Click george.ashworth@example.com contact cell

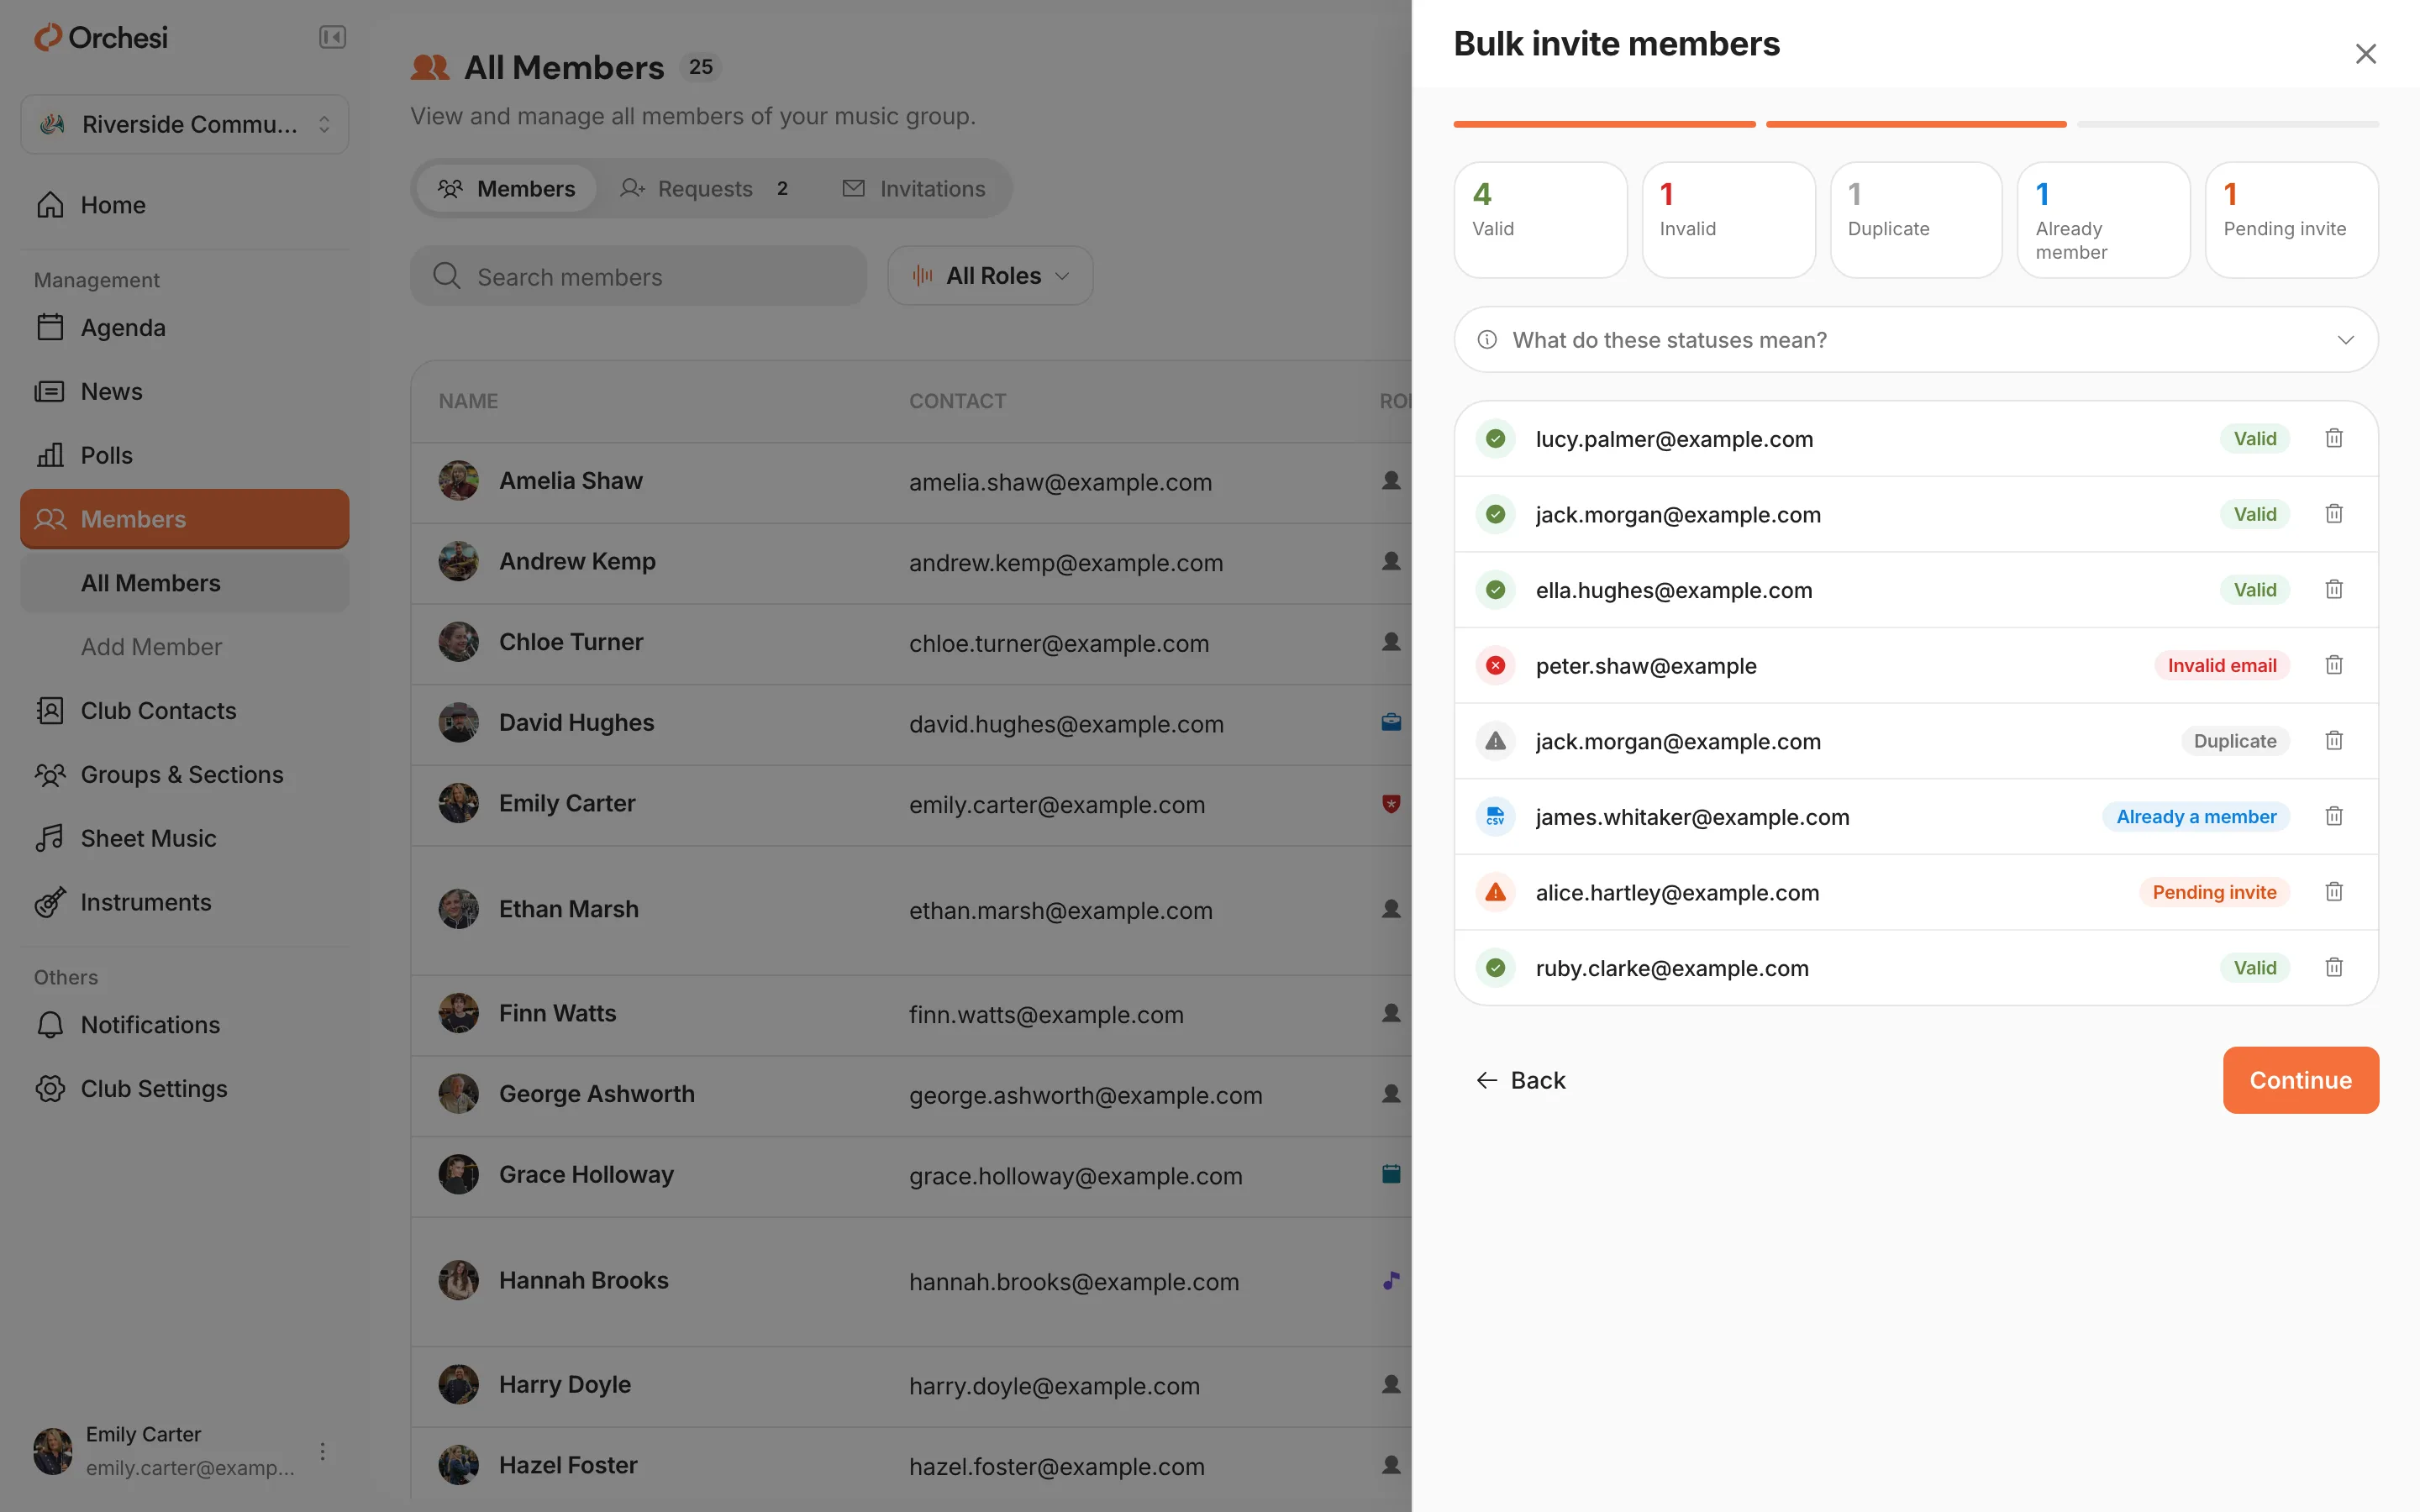tap(1085, 1095)
